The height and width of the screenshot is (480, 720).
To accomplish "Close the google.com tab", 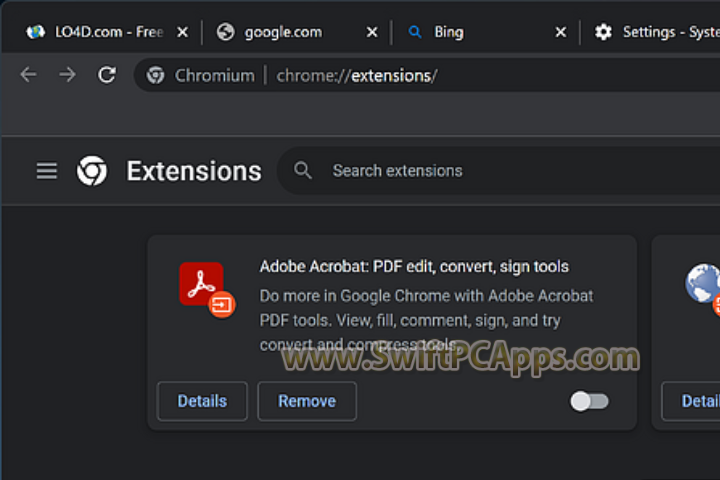I will [x=372, y=32].
